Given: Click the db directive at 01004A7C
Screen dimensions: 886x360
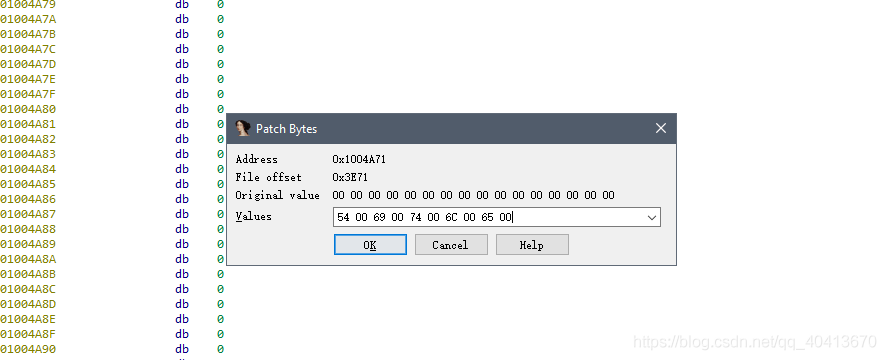Looking at the screenshot, I should click(182, 49).
